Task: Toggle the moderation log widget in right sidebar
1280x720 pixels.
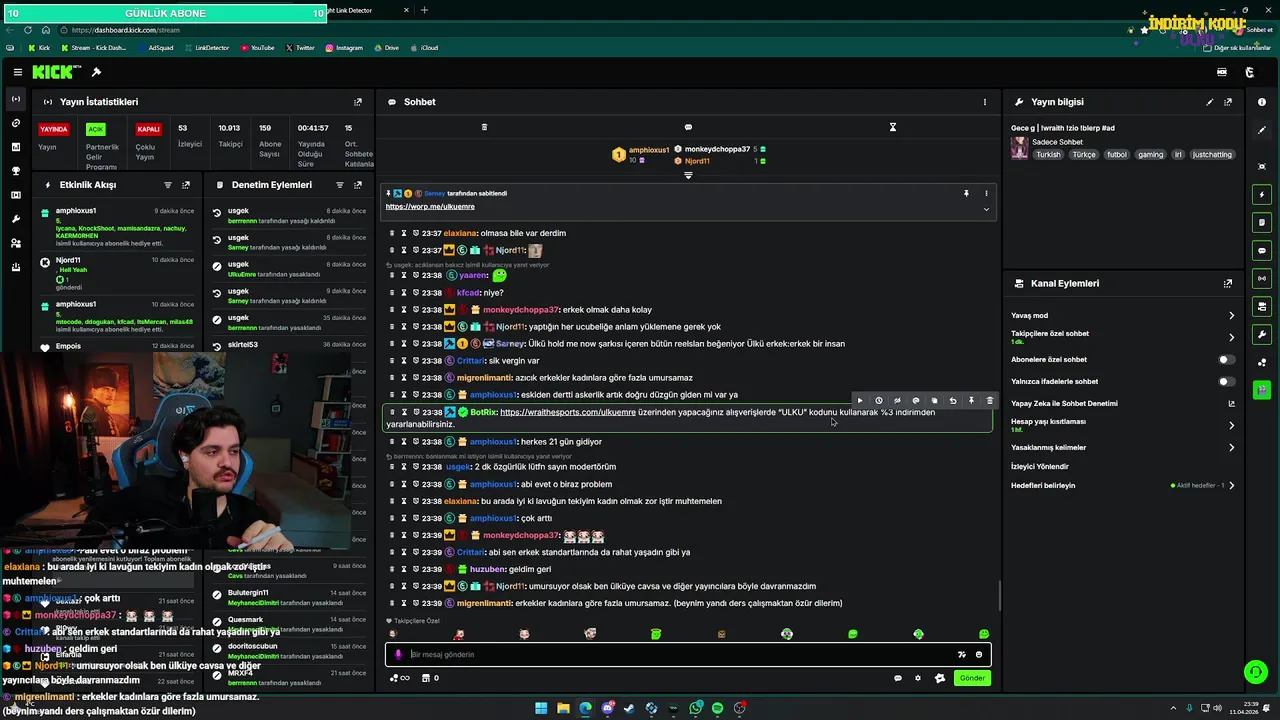Action: point(1262,222)
